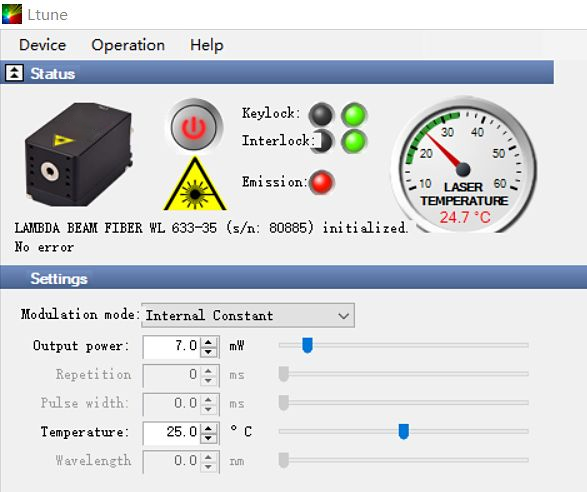Click the laser device thumbnail image
The height and width of the screenshot is (492, 587).
[79, 154]
